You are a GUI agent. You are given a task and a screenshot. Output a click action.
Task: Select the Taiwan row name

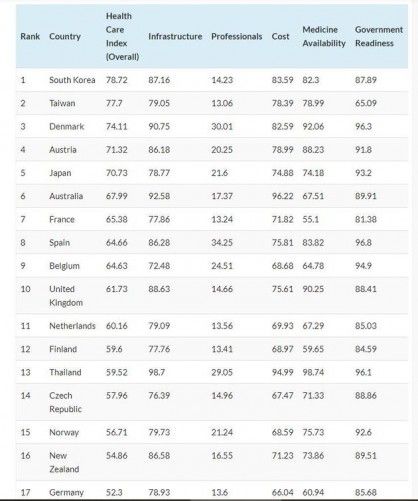62,103
